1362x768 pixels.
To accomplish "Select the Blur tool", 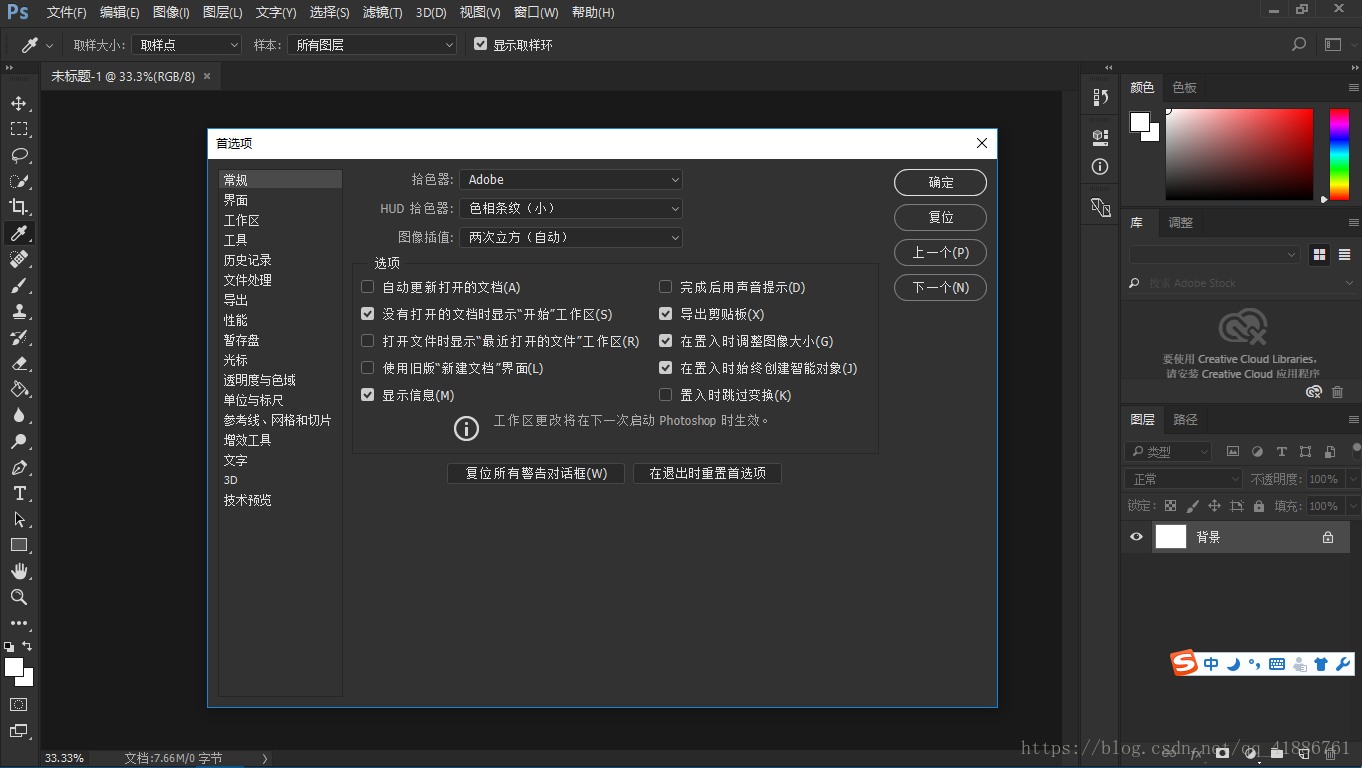I will 19,415.
